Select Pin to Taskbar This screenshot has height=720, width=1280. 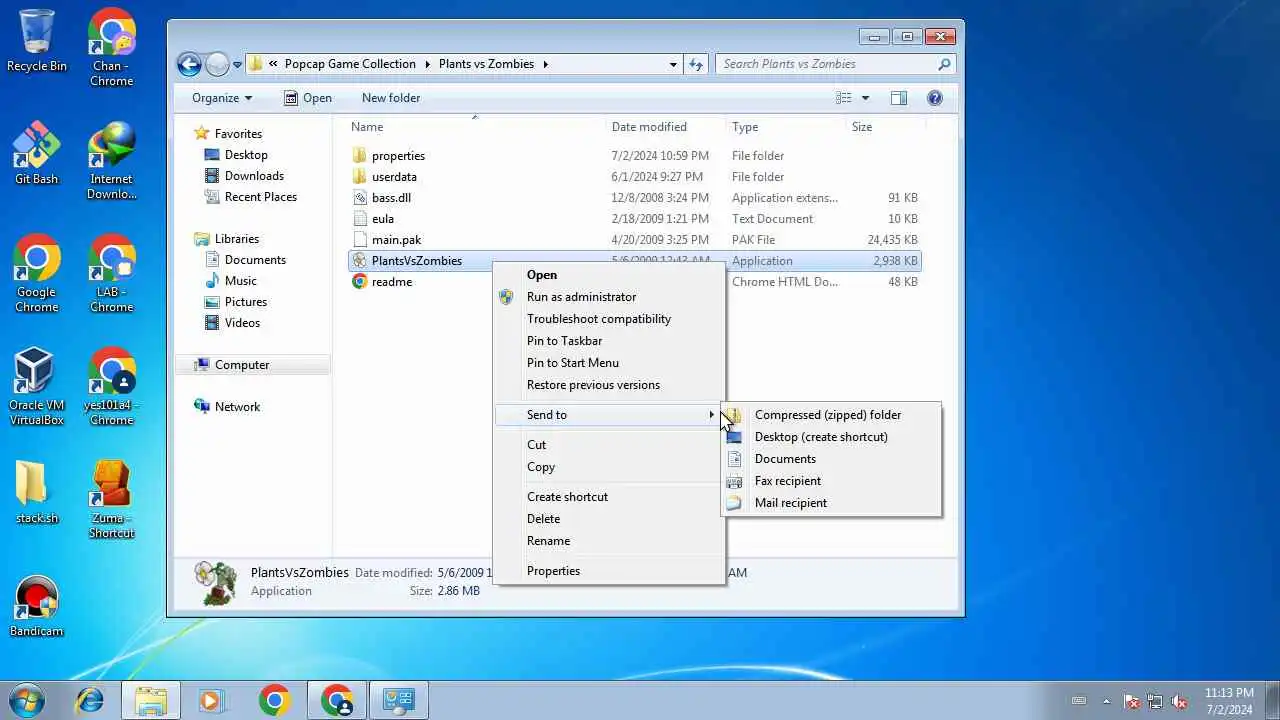click(x=609, y=341)
